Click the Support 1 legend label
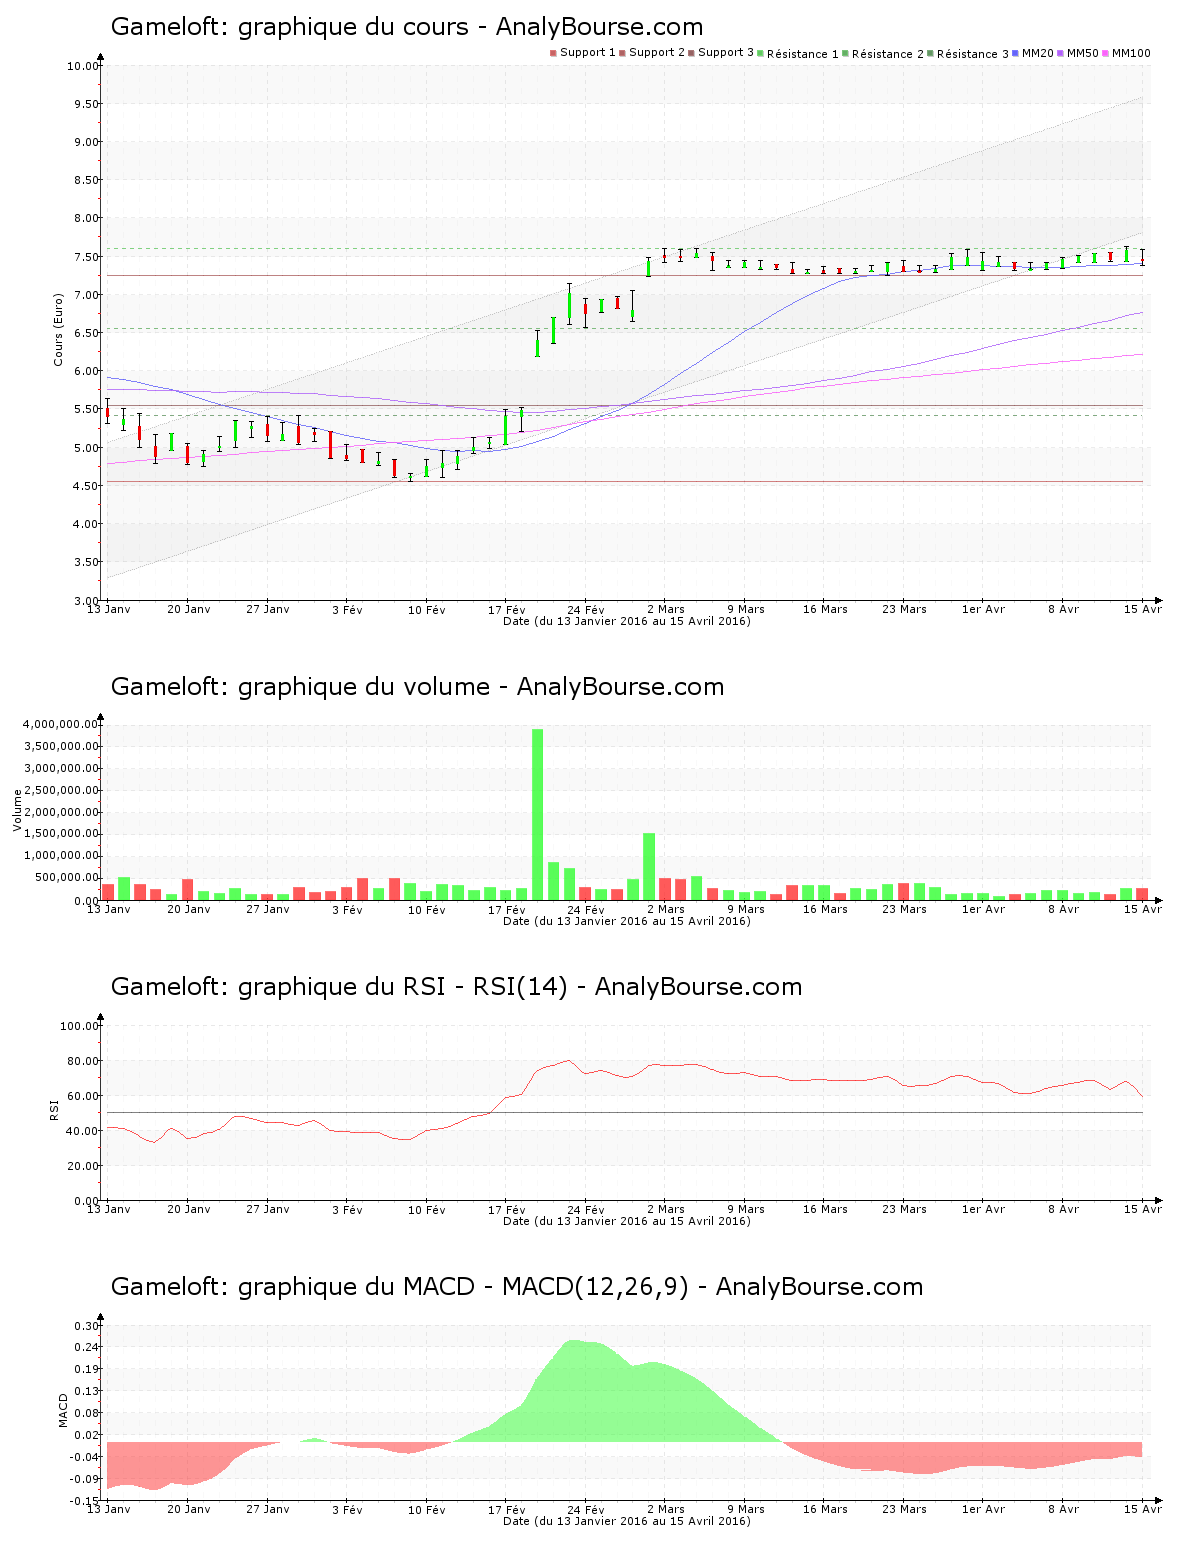 tap(588, 53)
